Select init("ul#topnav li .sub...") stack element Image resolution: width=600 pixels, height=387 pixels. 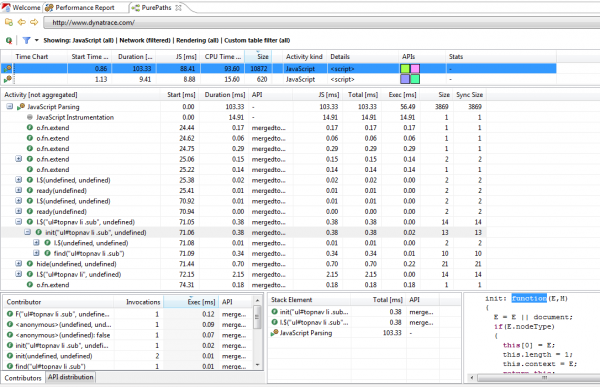coord(364,312)
